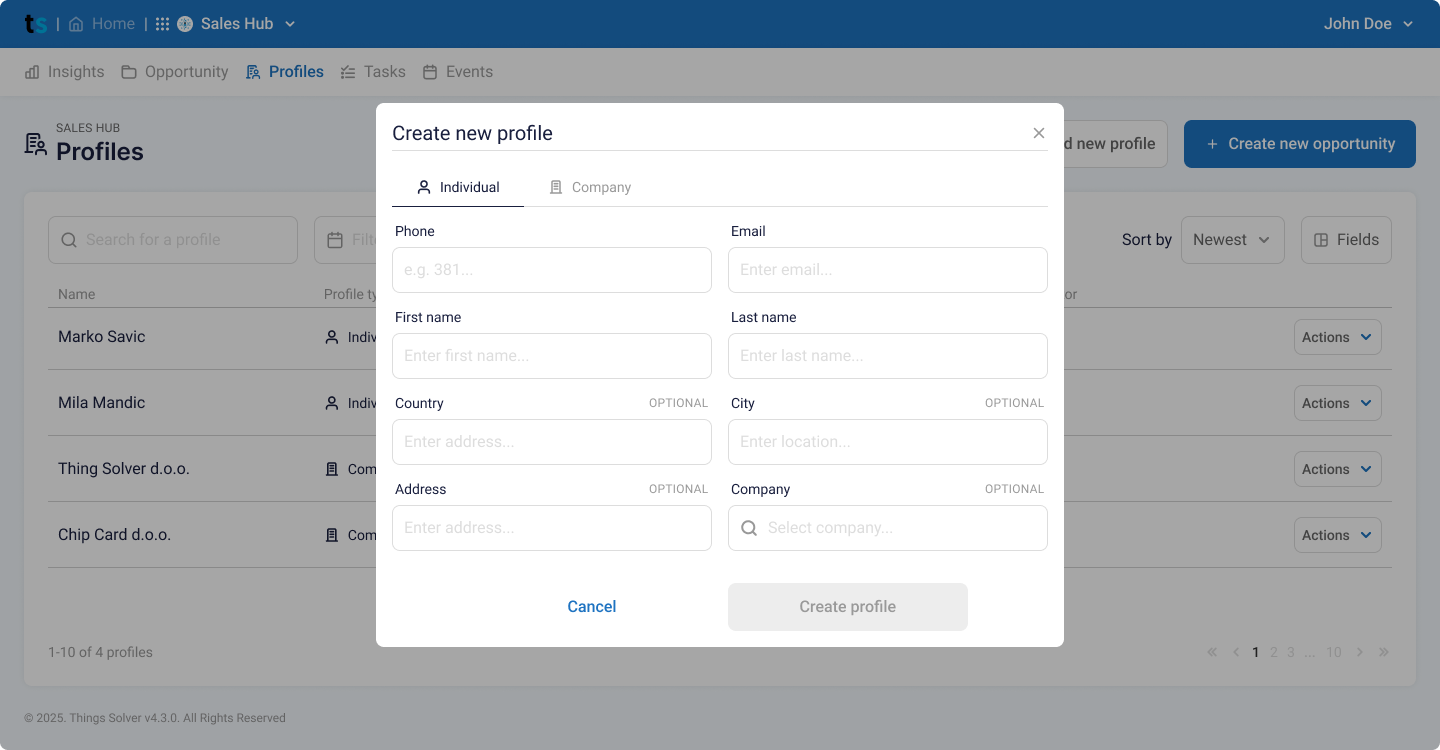The width and height of the screenshot is (1440, 750).
Task: Click the Search for a profile field
Action: click(x=173, y=240)
